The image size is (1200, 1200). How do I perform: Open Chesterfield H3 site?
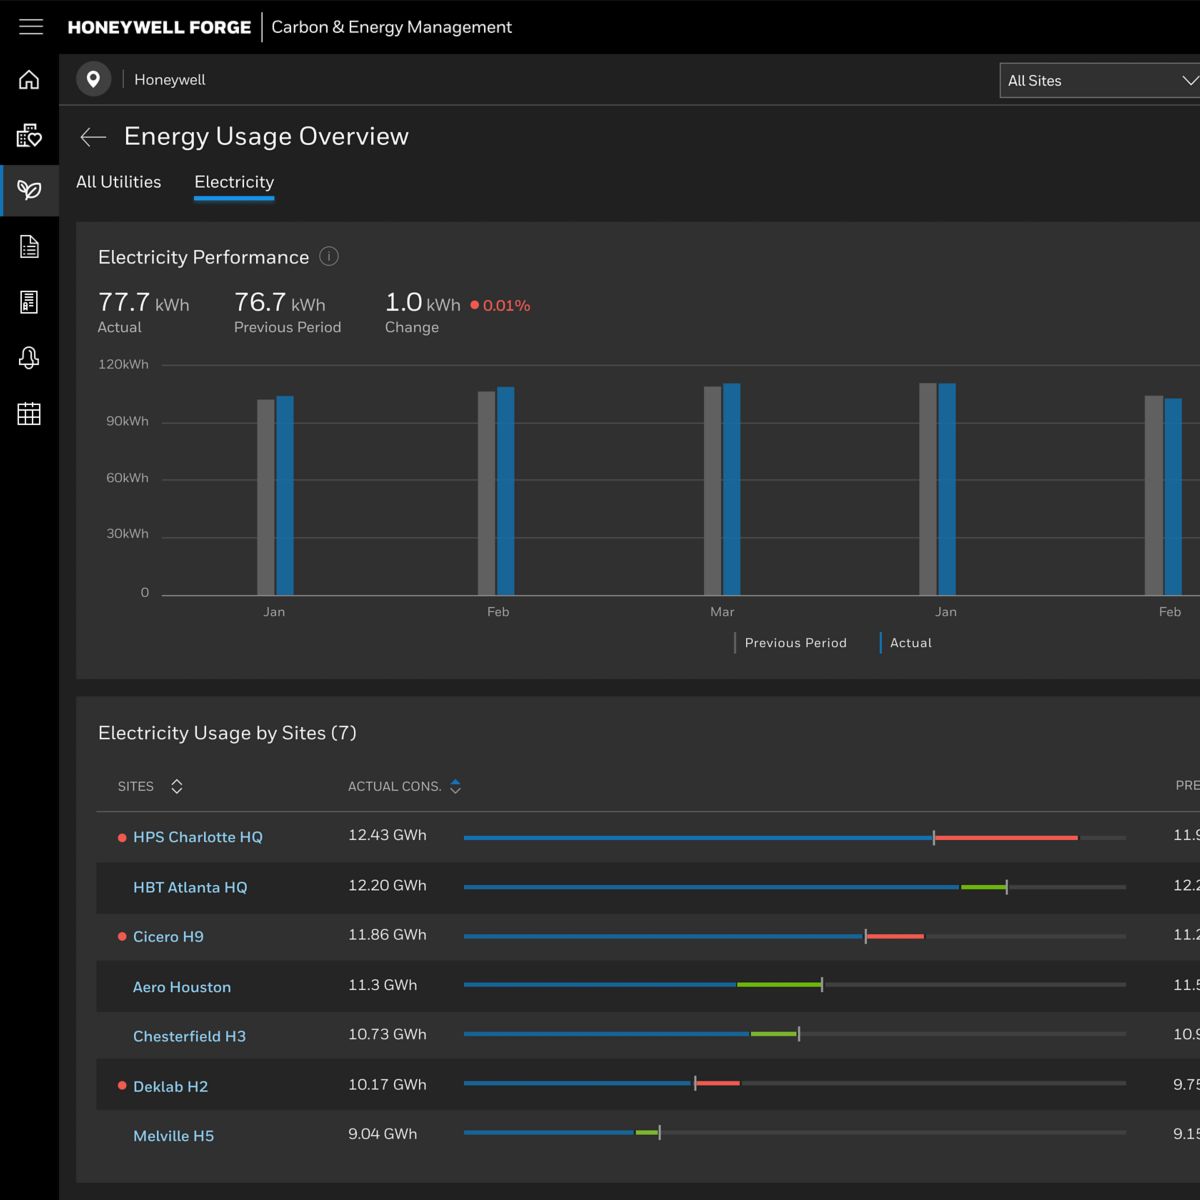[189, 1036]
